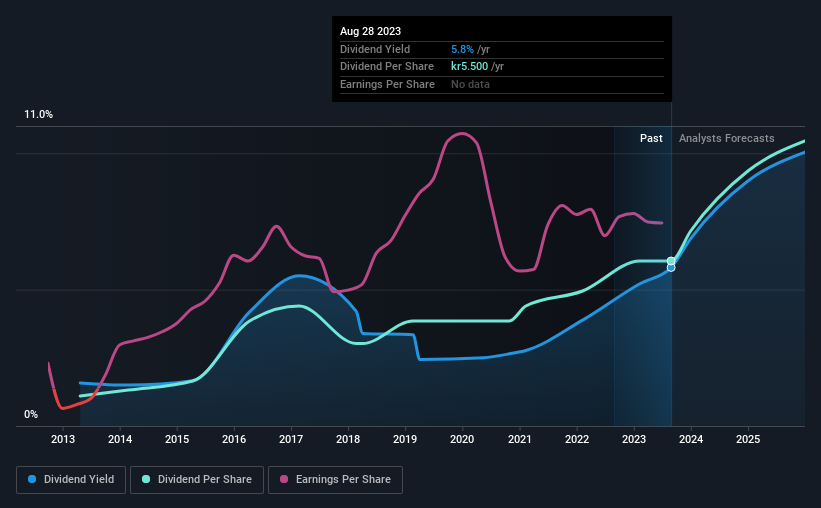Click the 2016 x-axis label
This screenshot has width=821, height=508.
click(x=234, y=439)
